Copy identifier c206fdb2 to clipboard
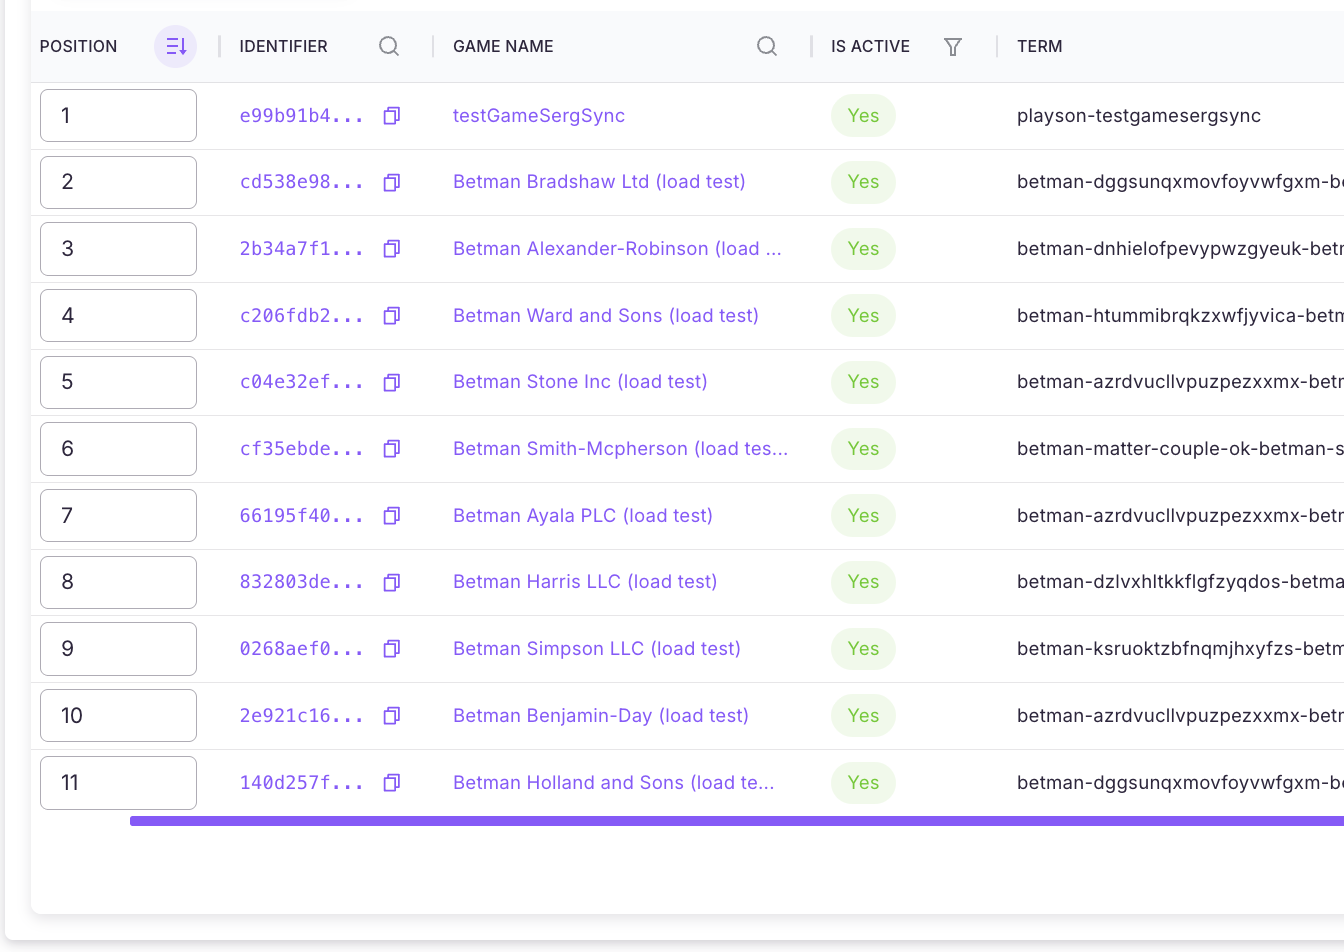Screen dimensions: 1344x952 (x=392, y=316)
